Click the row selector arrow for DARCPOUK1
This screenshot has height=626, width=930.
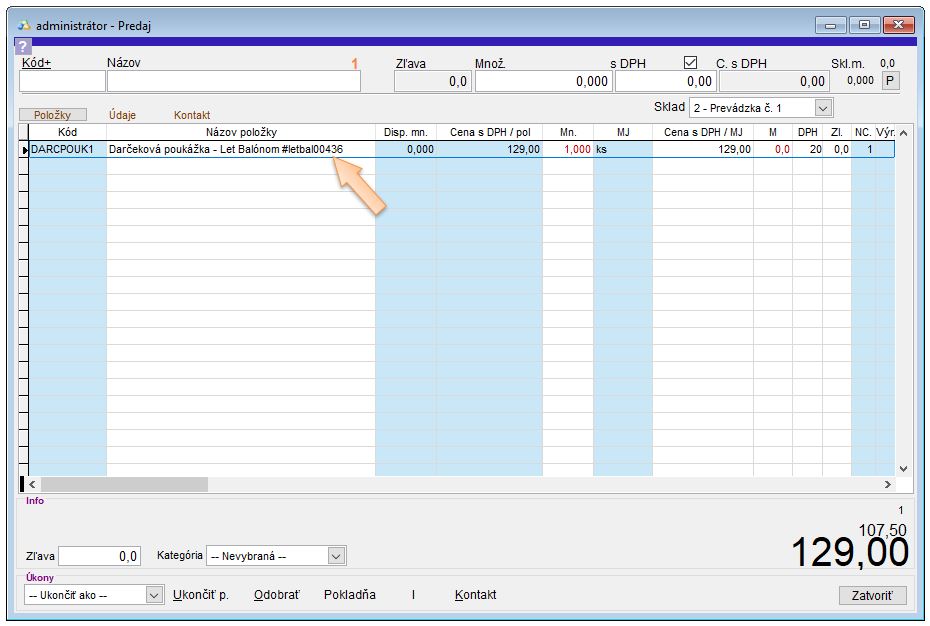[24, 150]
